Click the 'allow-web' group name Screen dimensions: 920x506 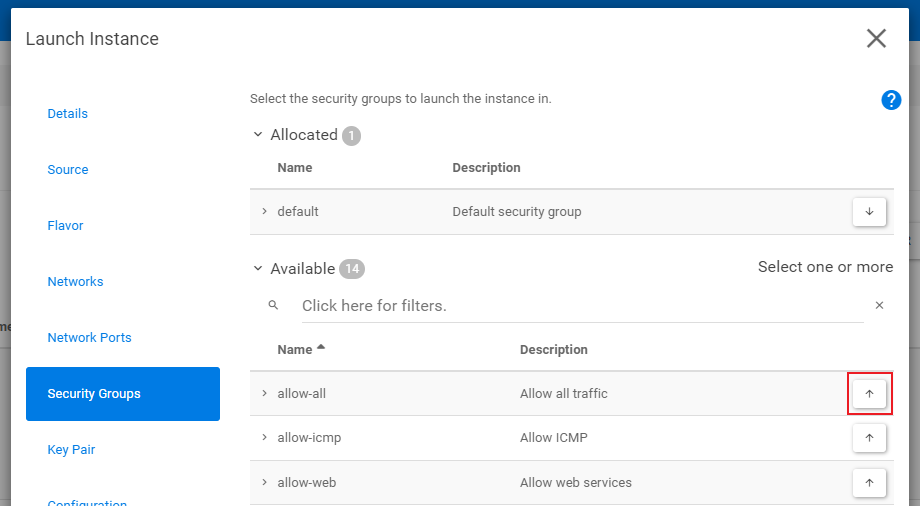click(307, 483)
